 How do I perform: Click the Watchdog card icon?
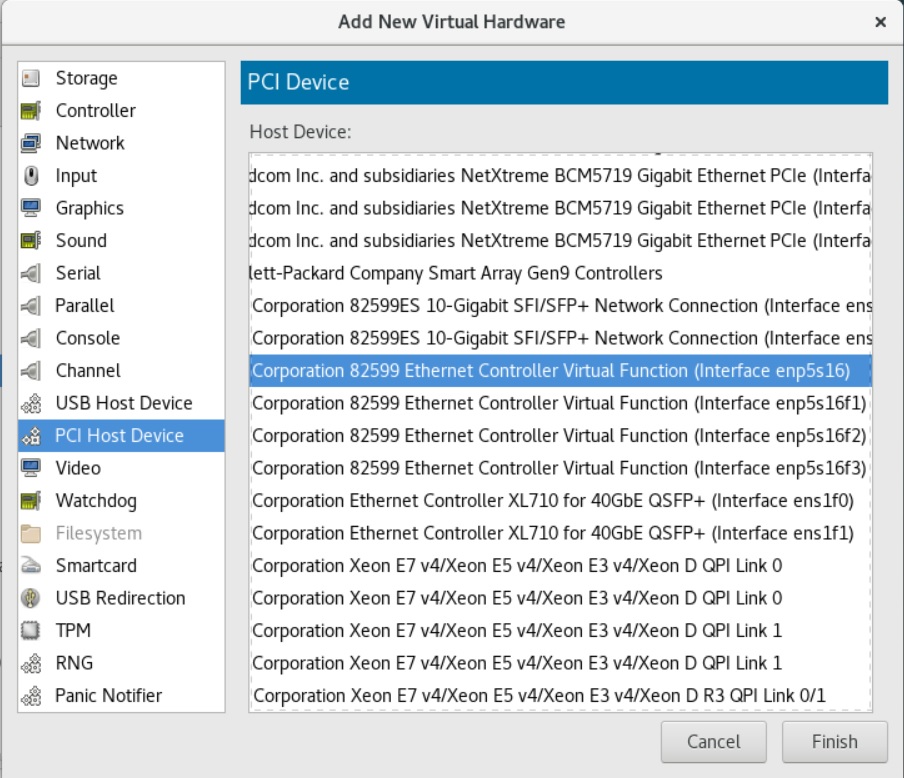click(31, 501)
